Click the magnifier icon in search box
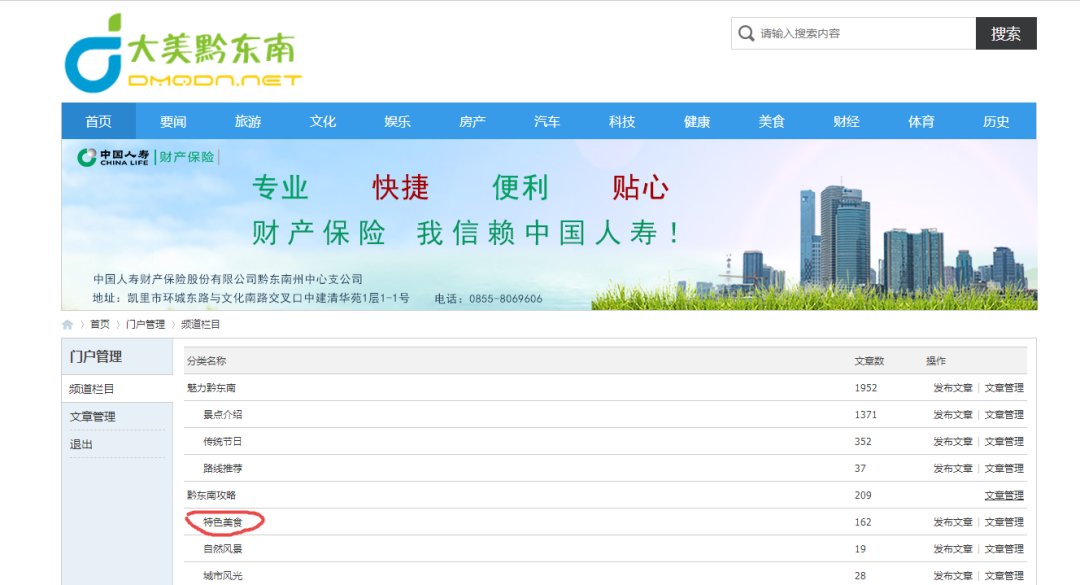This screenshot has width=1080, height=585. tap(746, 33)
